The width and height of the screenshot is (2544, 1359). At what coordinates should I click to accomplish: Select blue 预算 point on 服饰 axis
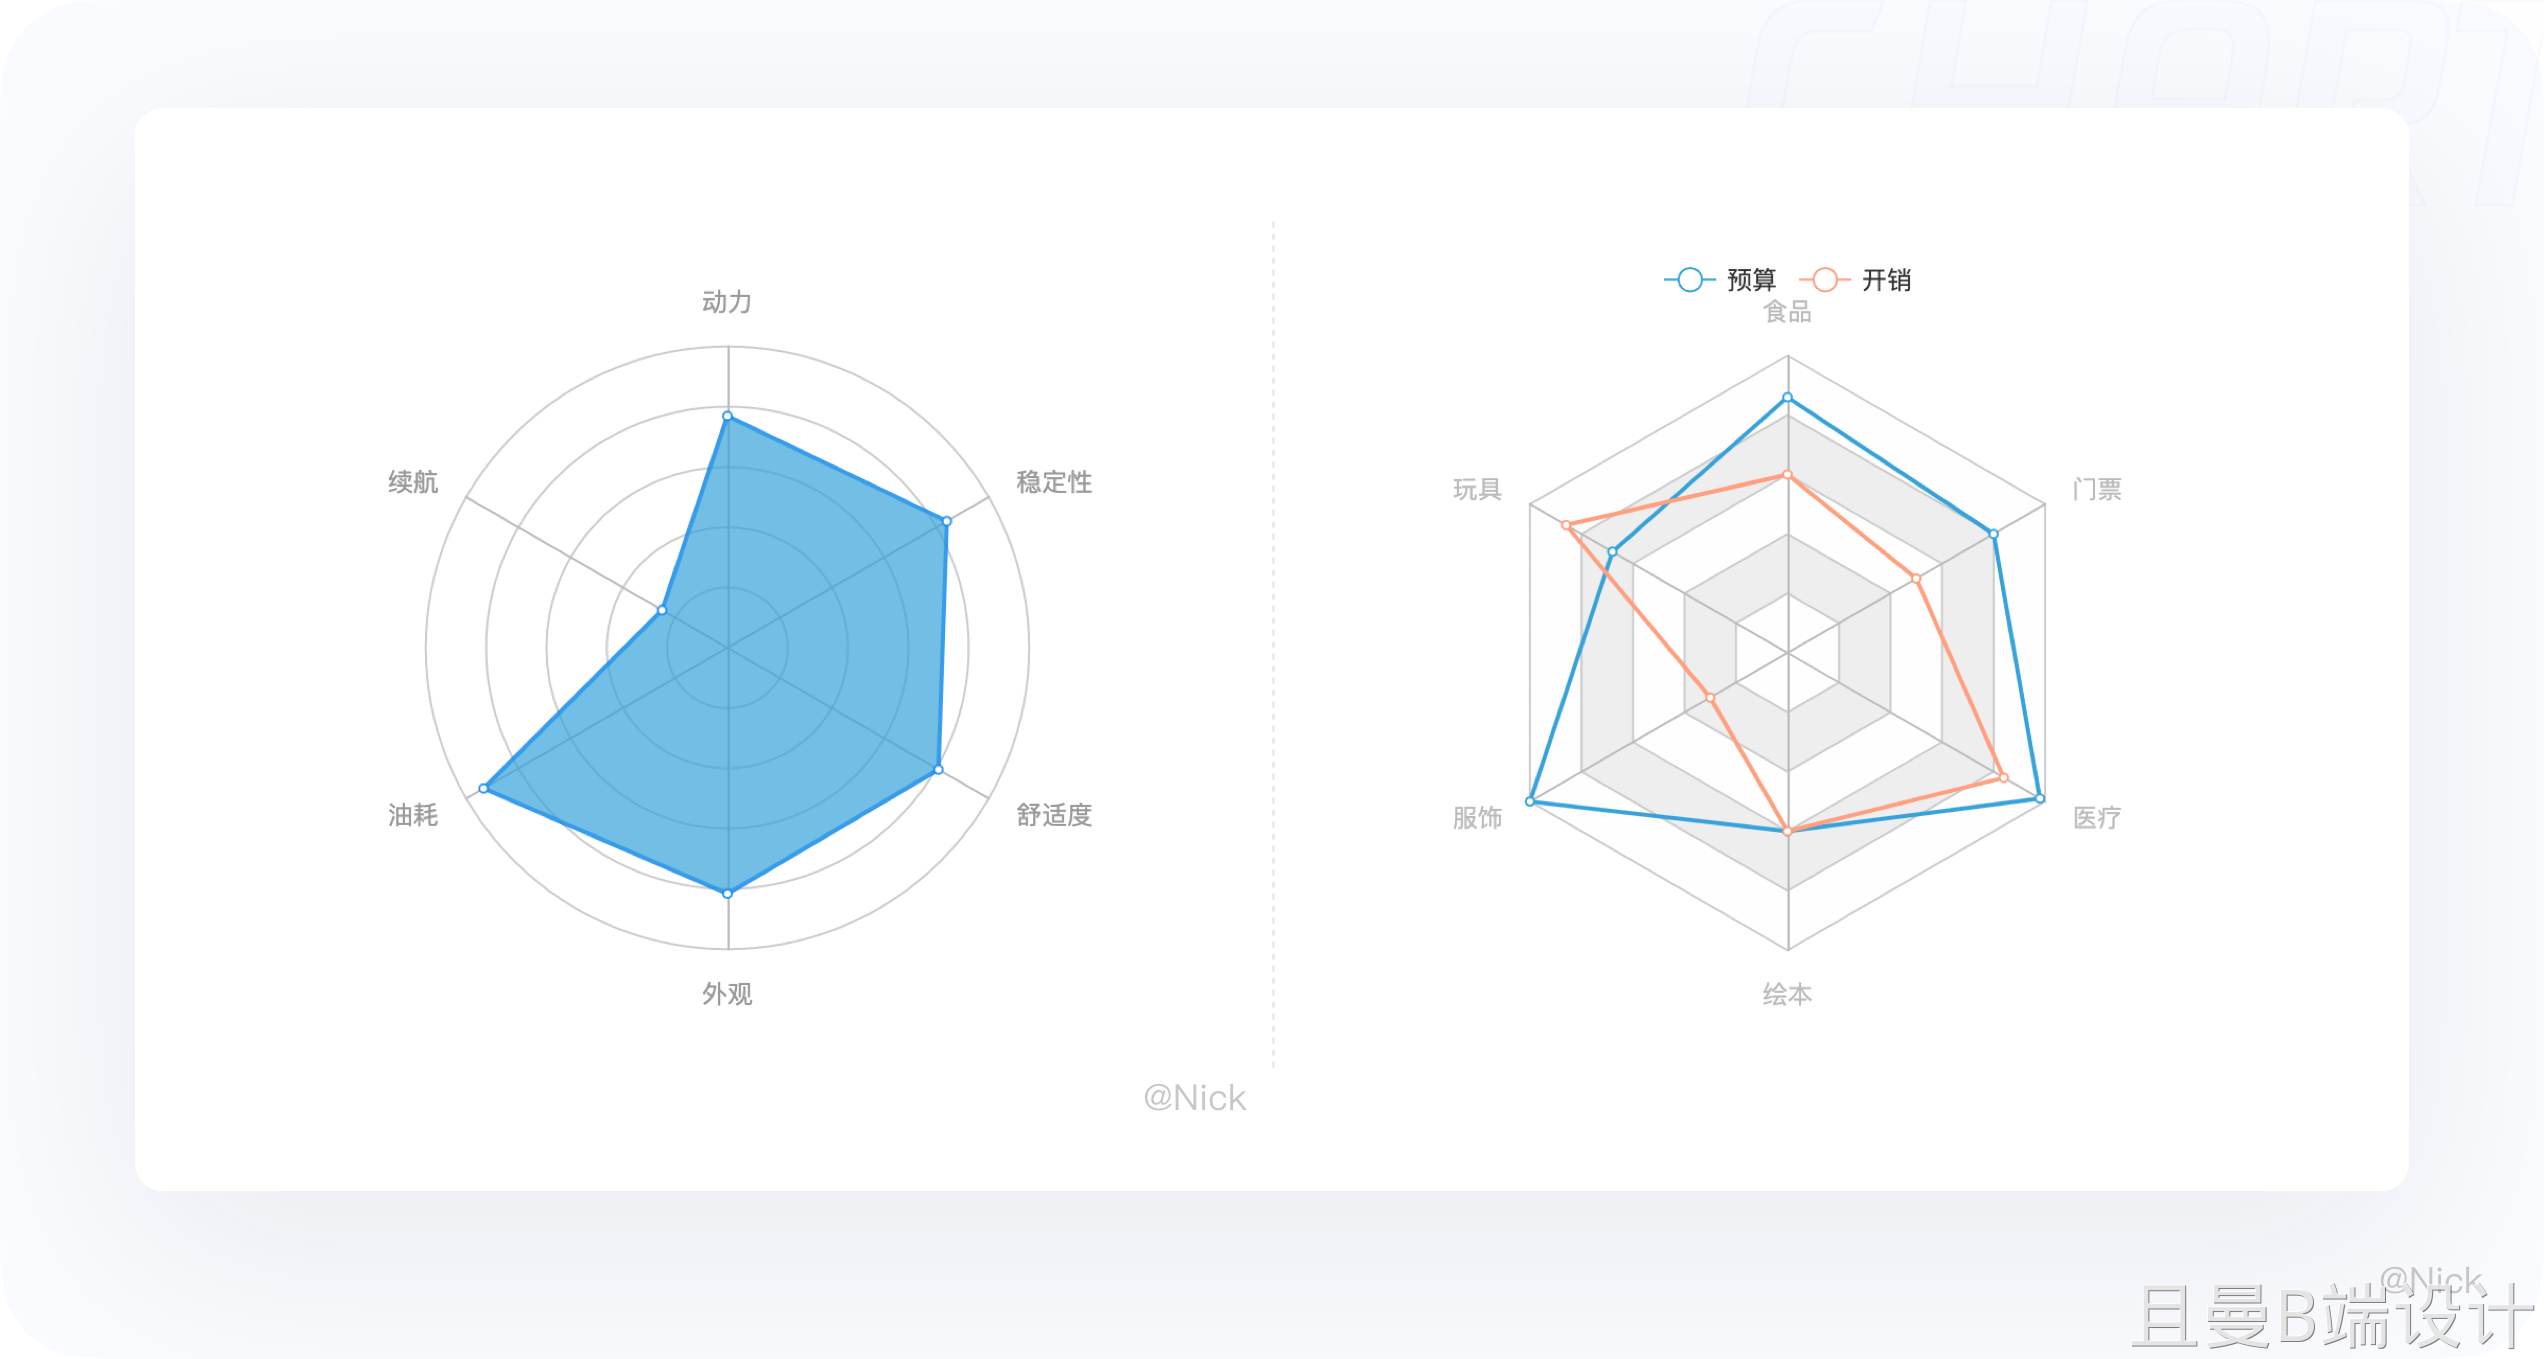[x=1530, y=802]
